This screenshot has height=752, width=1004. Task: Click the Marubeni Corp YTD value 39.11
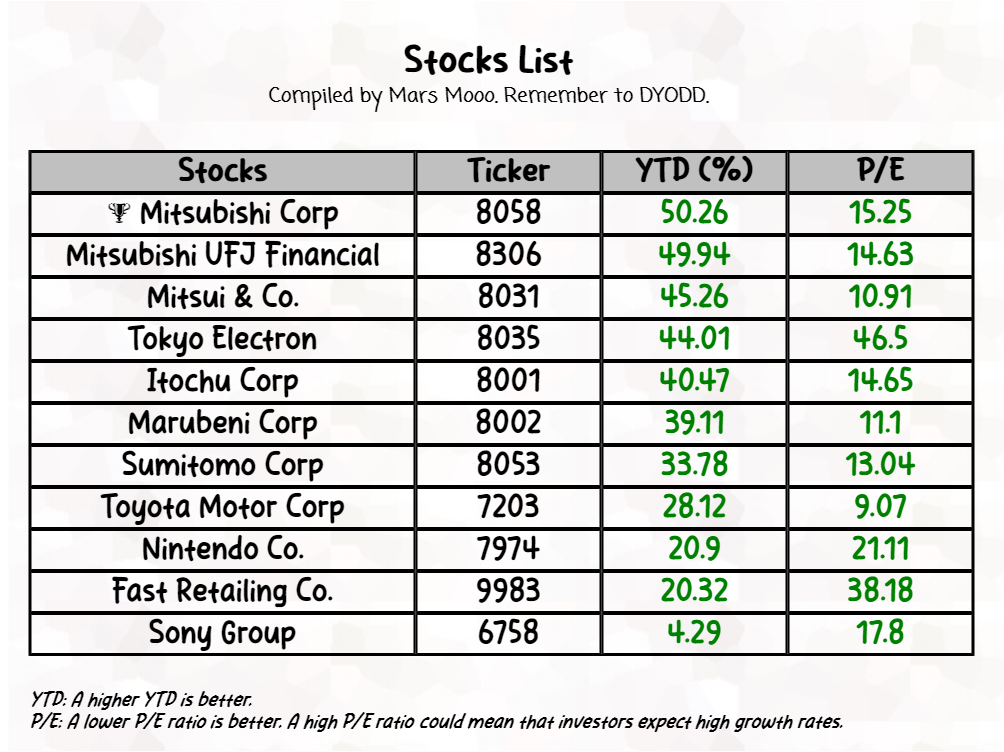tap(694, 423)
